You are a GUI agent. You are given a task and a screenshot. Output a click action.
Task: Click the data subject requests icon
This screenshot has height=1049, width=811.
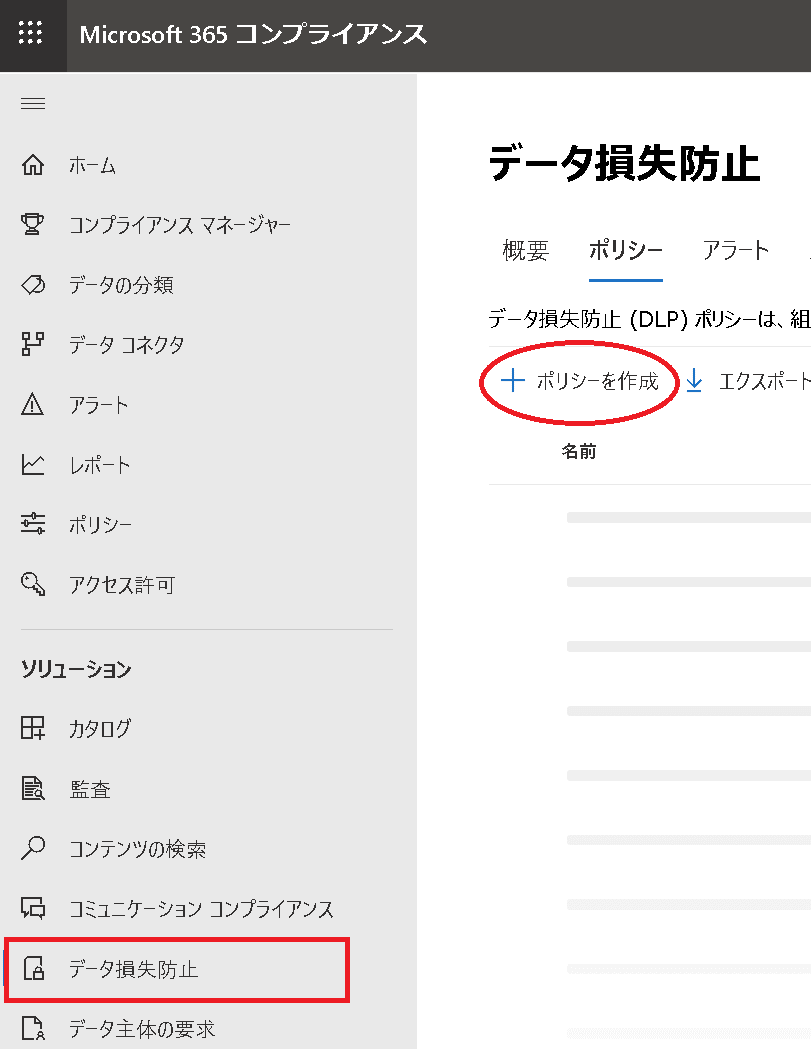click(x=33, y=1028)
